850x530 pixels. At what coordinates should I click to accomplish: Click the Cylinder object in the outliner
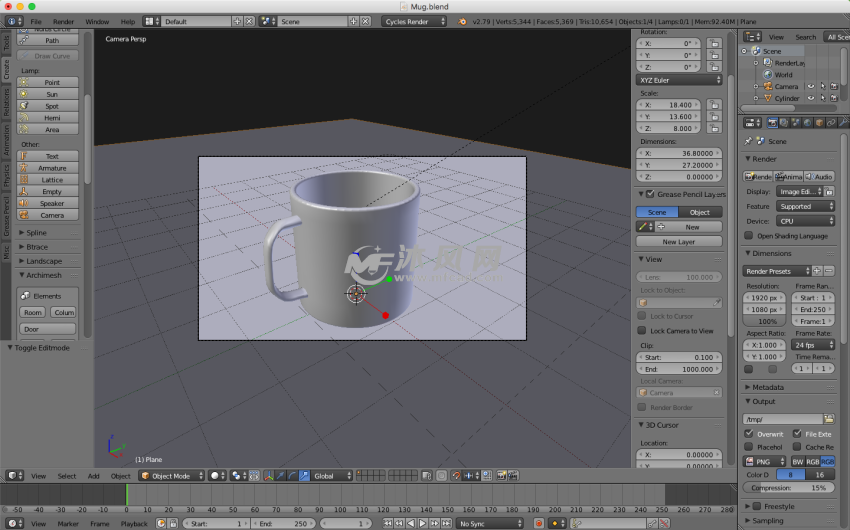tap(787, 98)
